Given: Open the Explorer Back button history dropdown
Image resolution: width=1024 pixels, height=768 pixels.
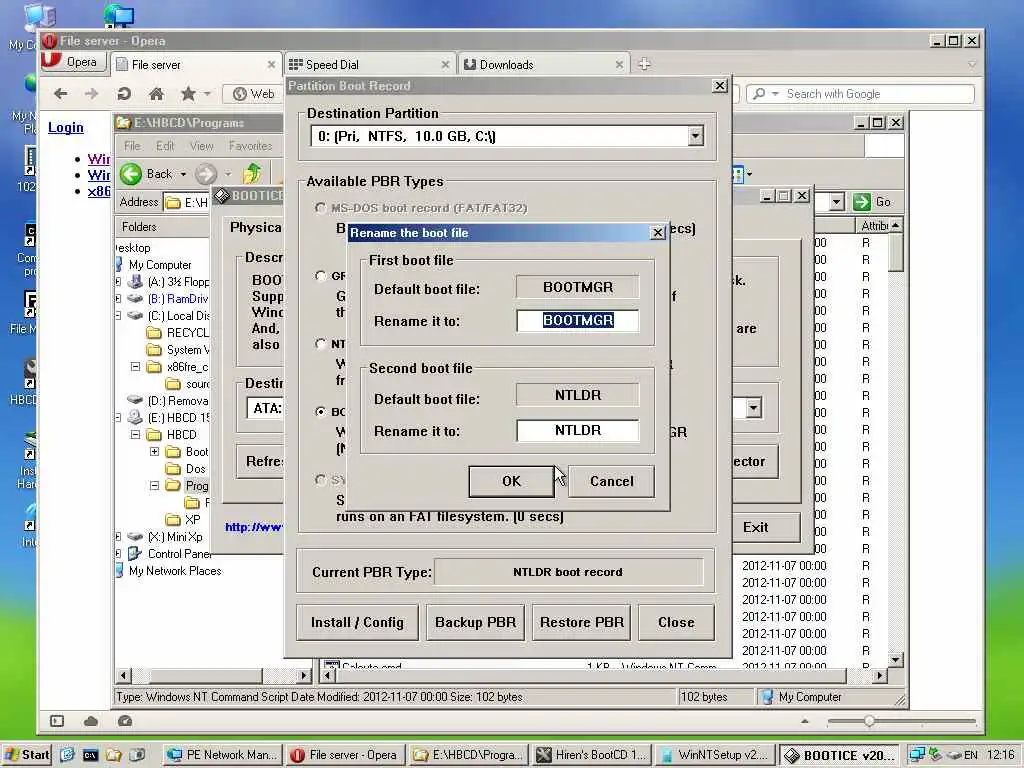Looking at the screenshot, I should pos(183,174).
